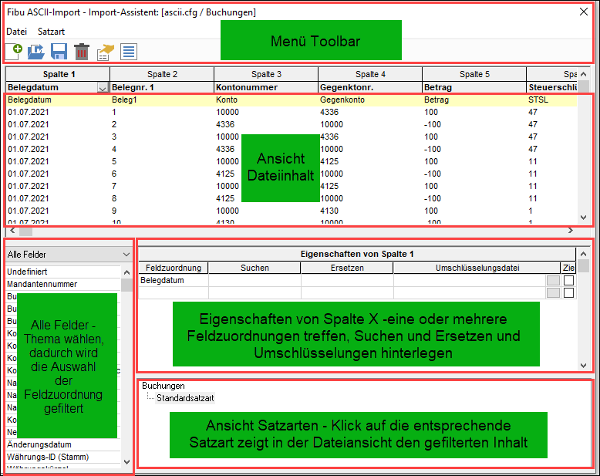Click the Umschlüsselungsdatei column header

[477, 268]
